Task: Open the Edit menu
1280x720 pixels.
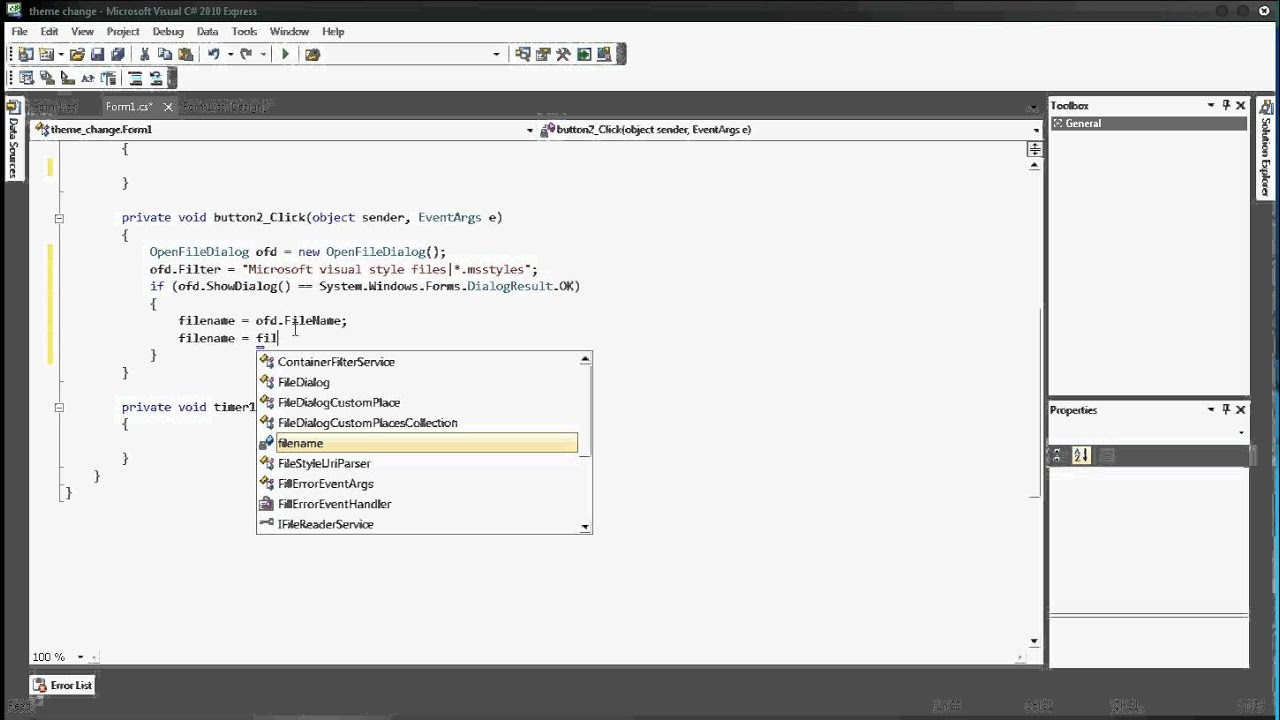Action: coord(49,32)
